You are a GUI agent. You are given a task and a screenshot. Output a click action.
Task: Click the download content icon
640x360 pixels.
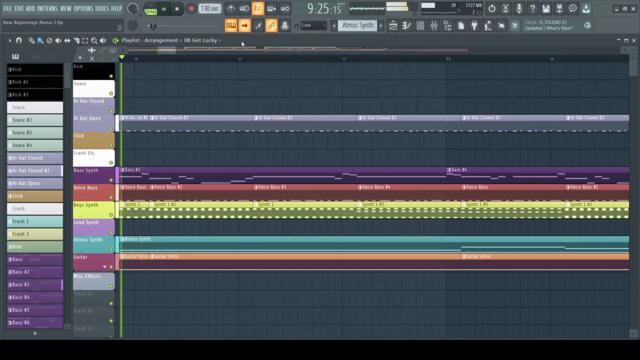[586, 8]
